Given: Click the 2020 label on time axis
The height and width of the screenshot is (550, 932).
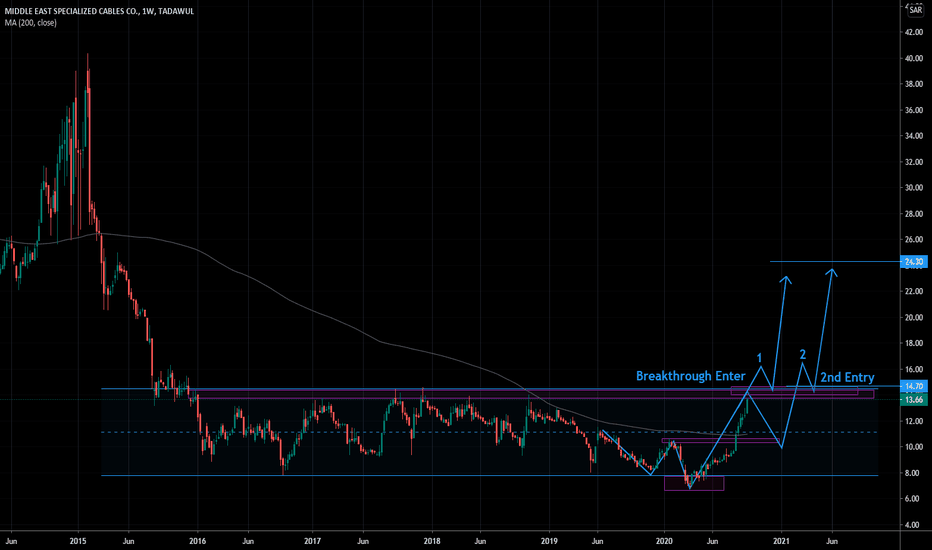Looking at the screenshot, I should pyautogui.click(x=664, y=541).
